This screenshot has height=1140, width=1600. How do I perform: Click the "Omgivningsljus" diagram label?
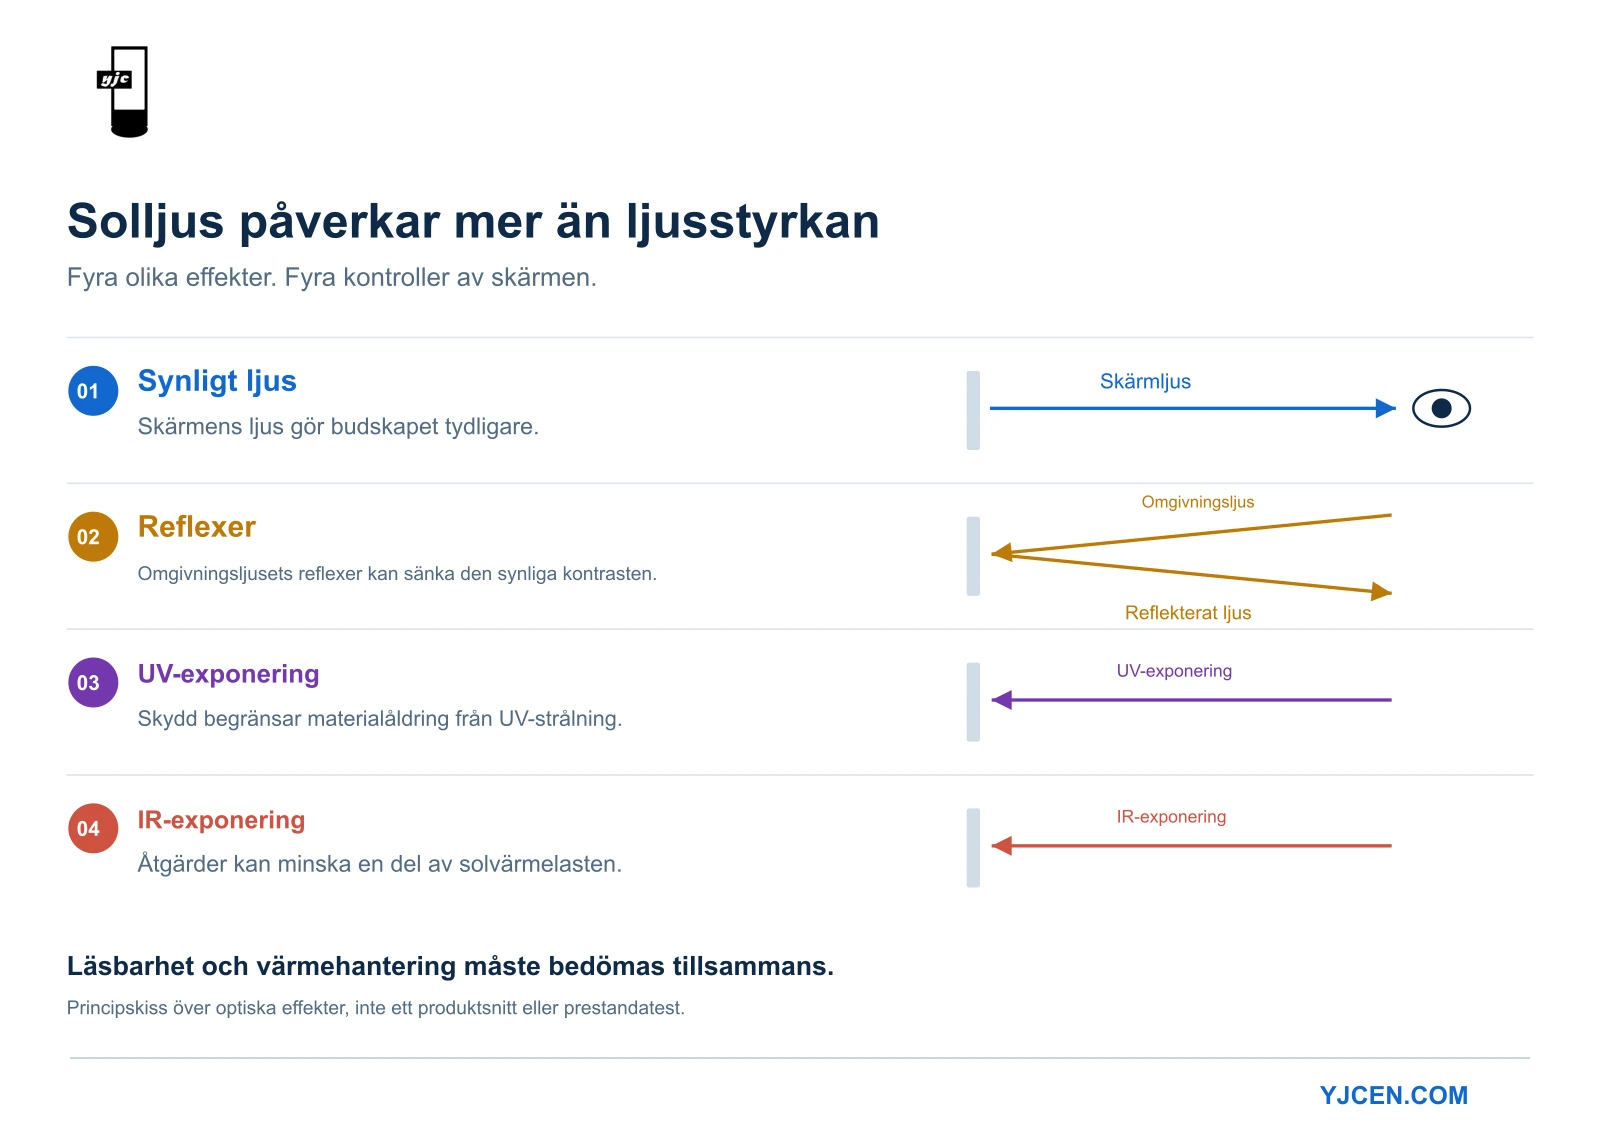[x=1198, y=502]
